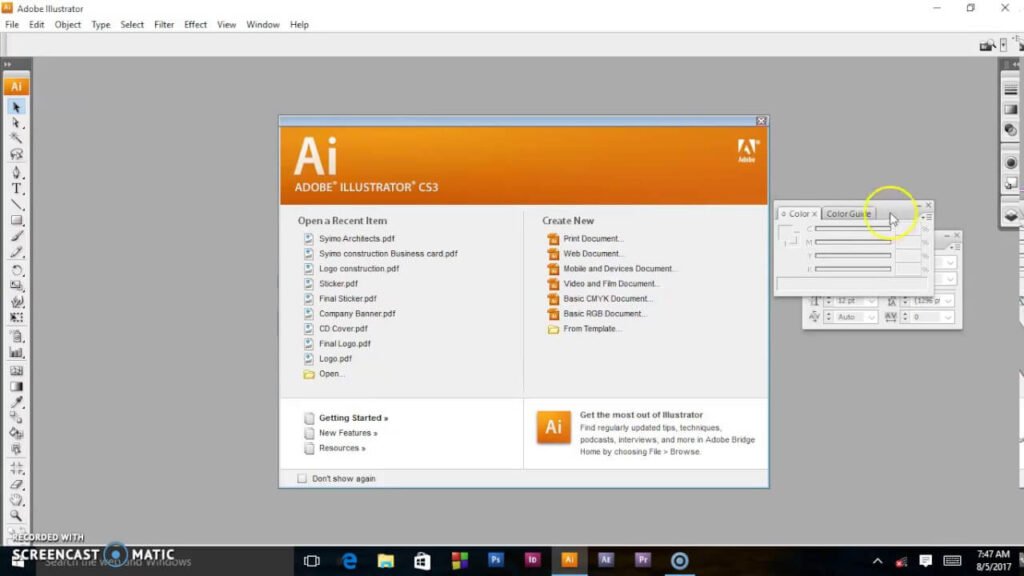Click the Magenta (M) slider in the Color panel
Screen dimensions: 1024x576
click(853, 242)
